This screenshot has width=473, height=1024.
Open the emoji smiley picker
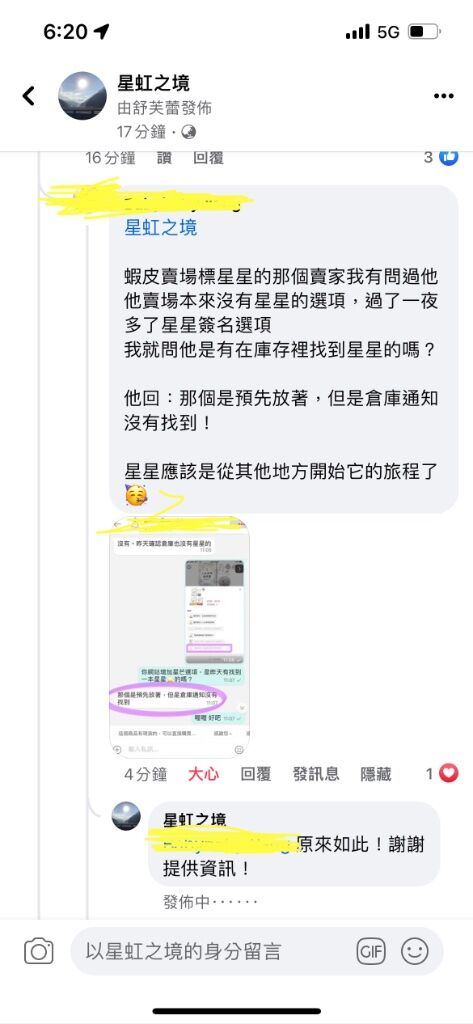point(414,951)
